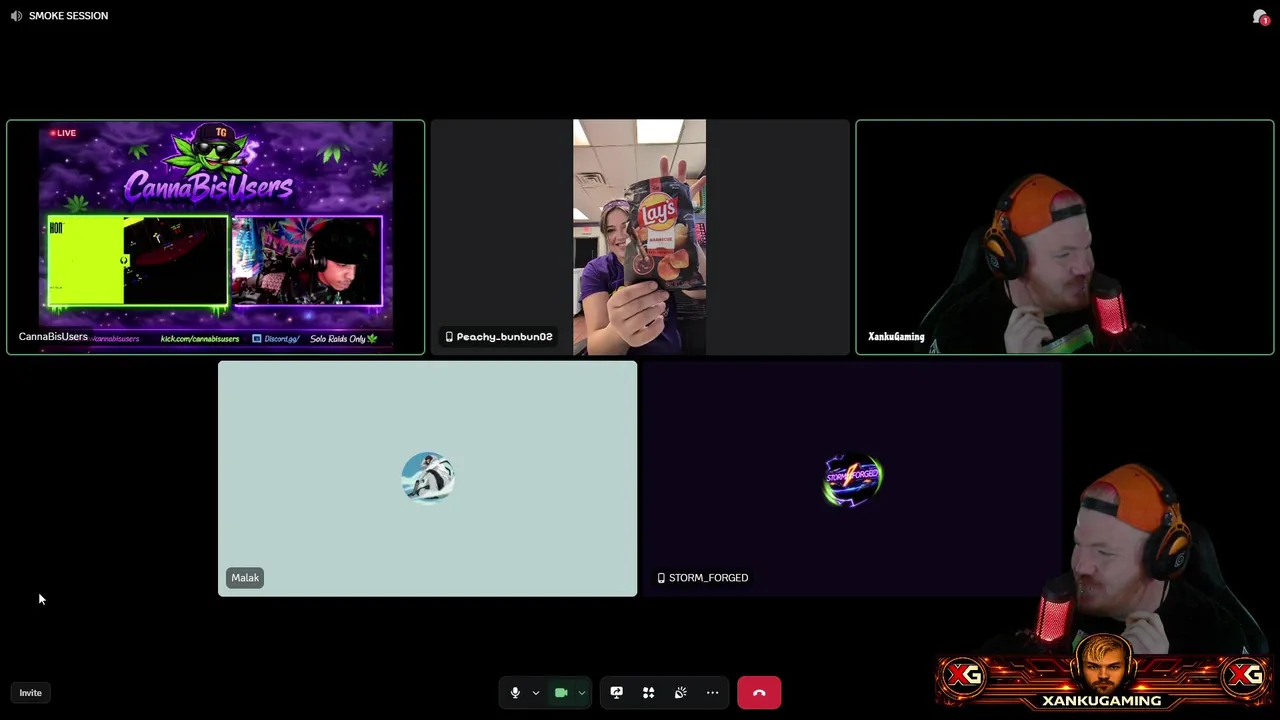Screen dimensions: 1280x720
Task: Open the member list notification icon
Action: (1260, 17)
